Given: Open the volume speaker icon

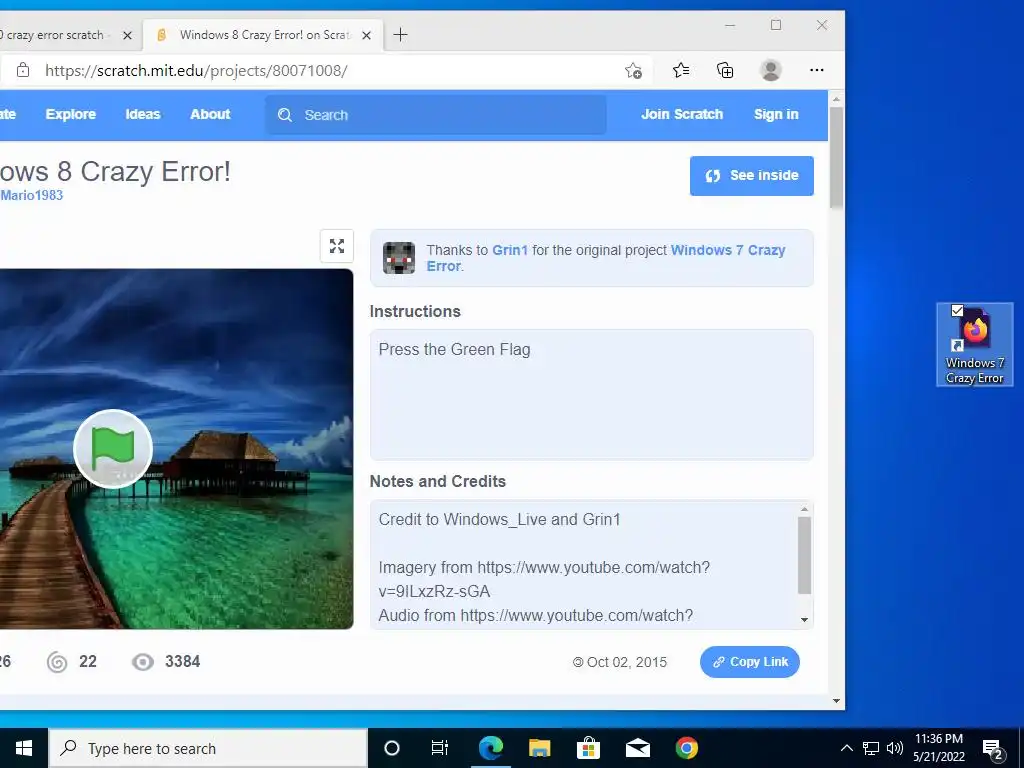Looking at the screenshot, I should pyautogui.click(x=894, y=748).
